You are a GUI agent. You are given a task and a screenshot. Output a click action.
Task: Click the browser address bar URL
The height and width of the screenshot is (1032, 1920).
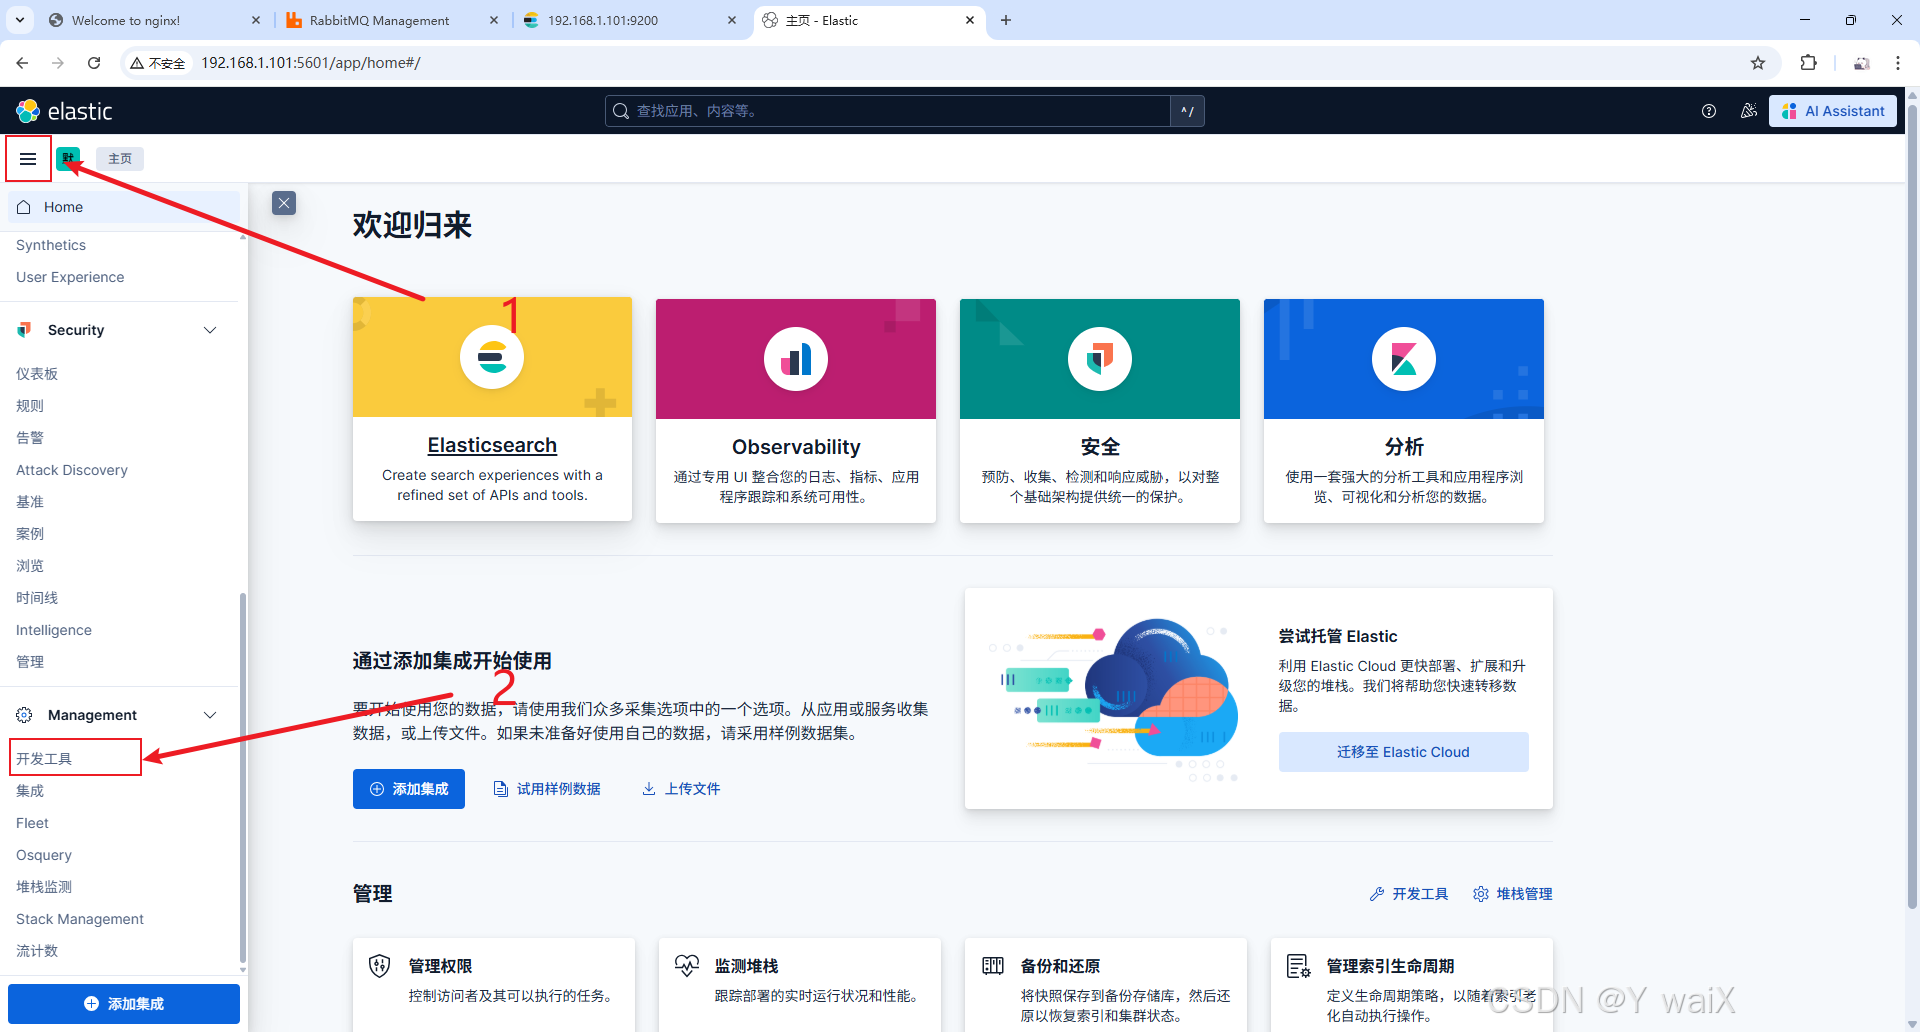point(311,63)
